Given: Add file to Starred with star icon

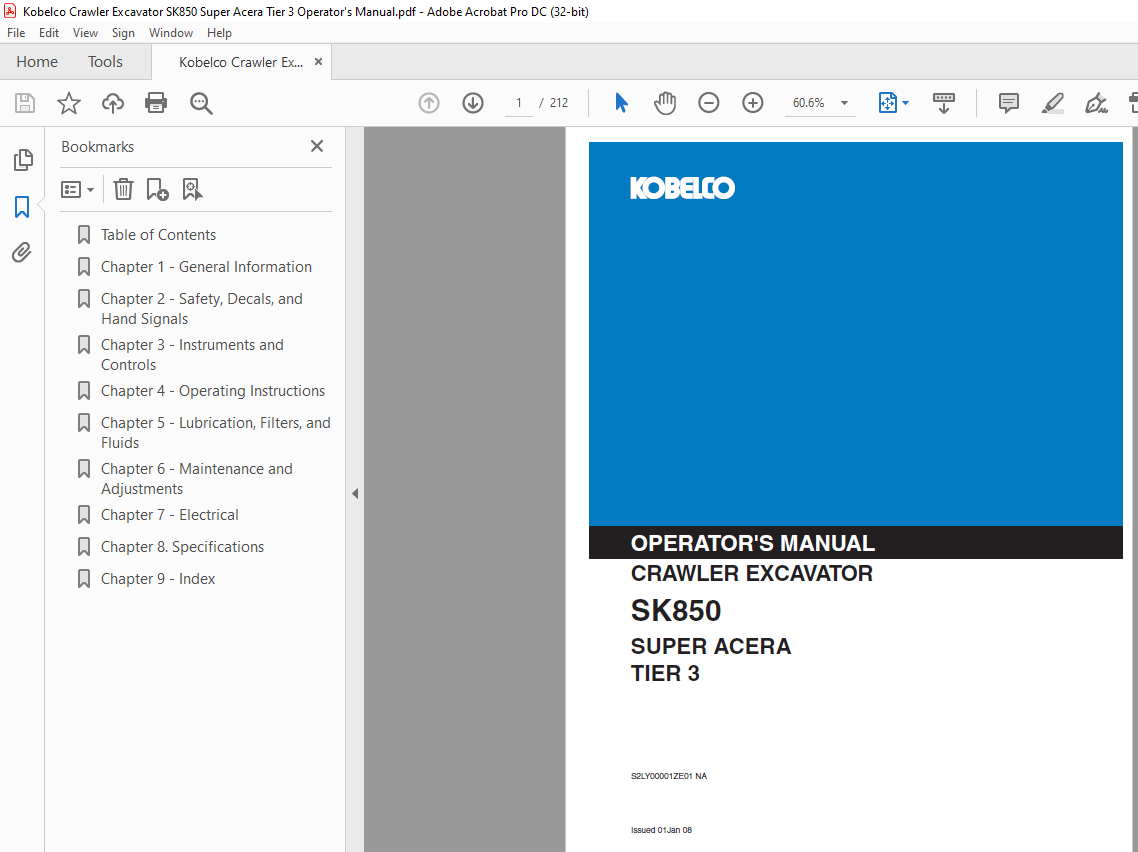Looking at the screenshot, I should pos(69,103).
